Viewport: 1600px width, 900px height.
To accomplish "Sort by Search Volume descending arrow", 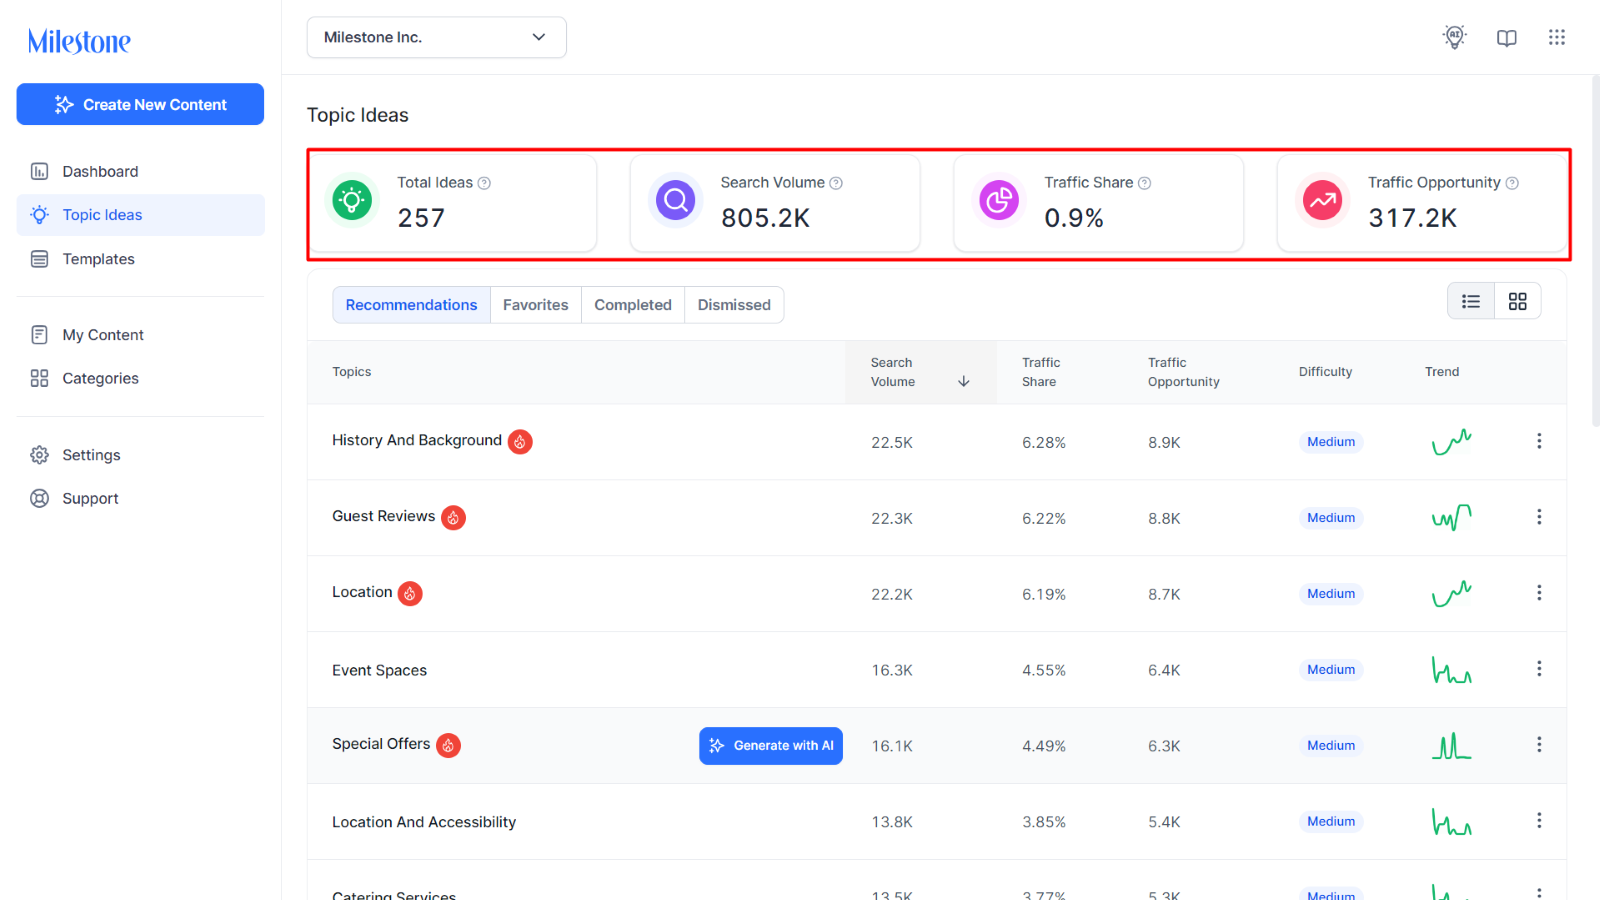I will [x=964, y=381].
